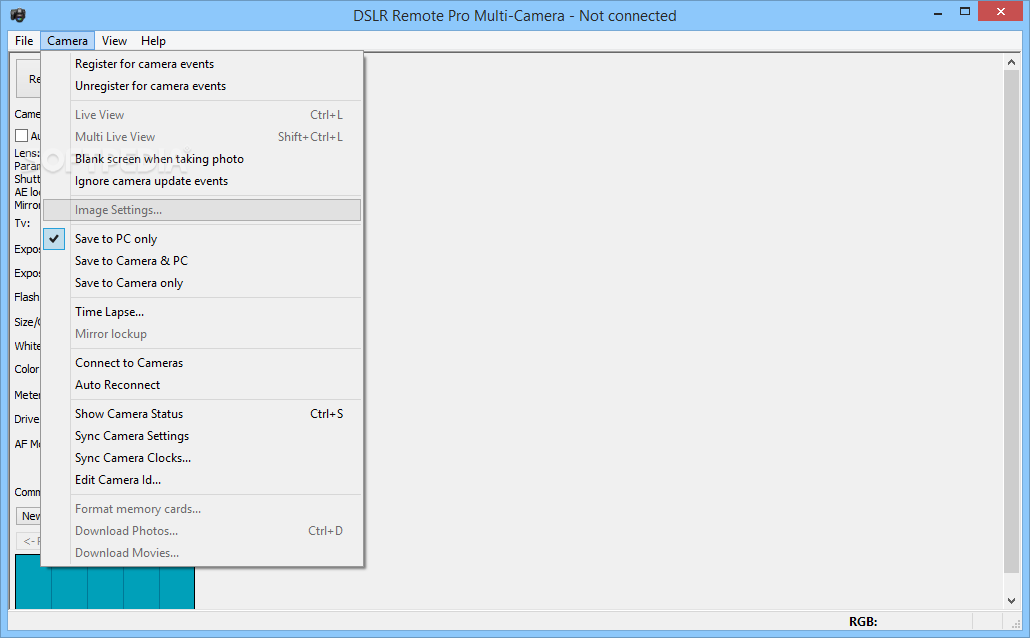Choose Format memory cards entry
1030x638 pixels.
pyautogui.click(x=202, y=509)
